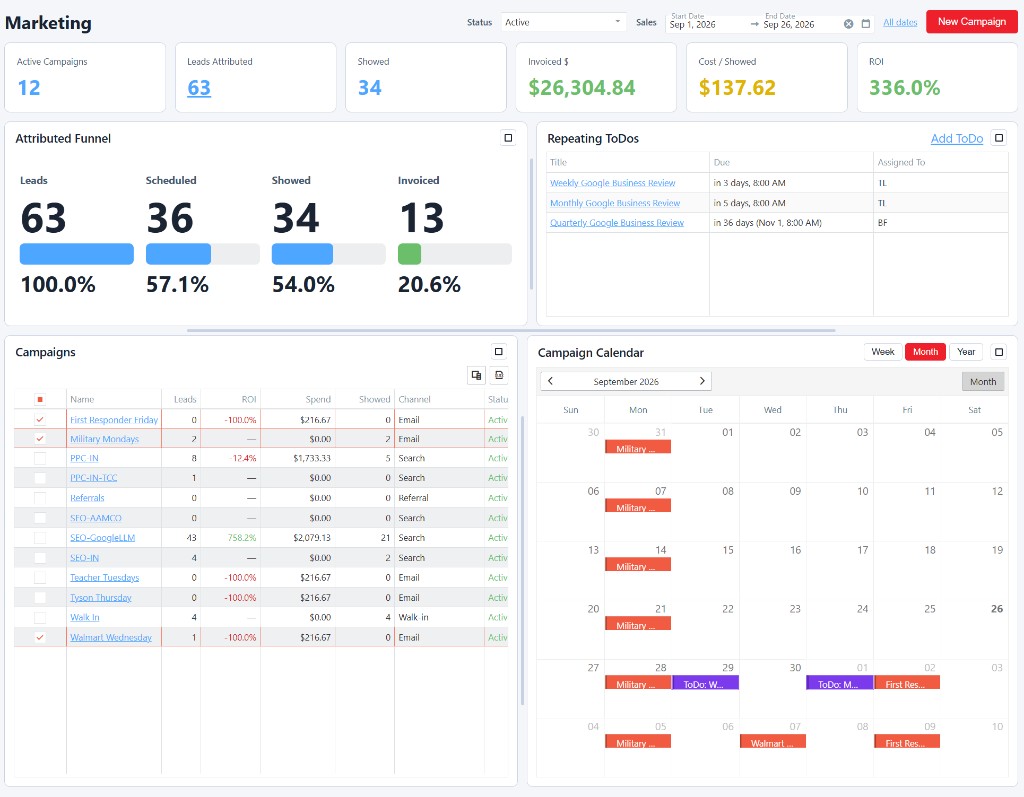Open the ToDo: W... event on Tuesday 29
1024x797 pixels.
705,683
